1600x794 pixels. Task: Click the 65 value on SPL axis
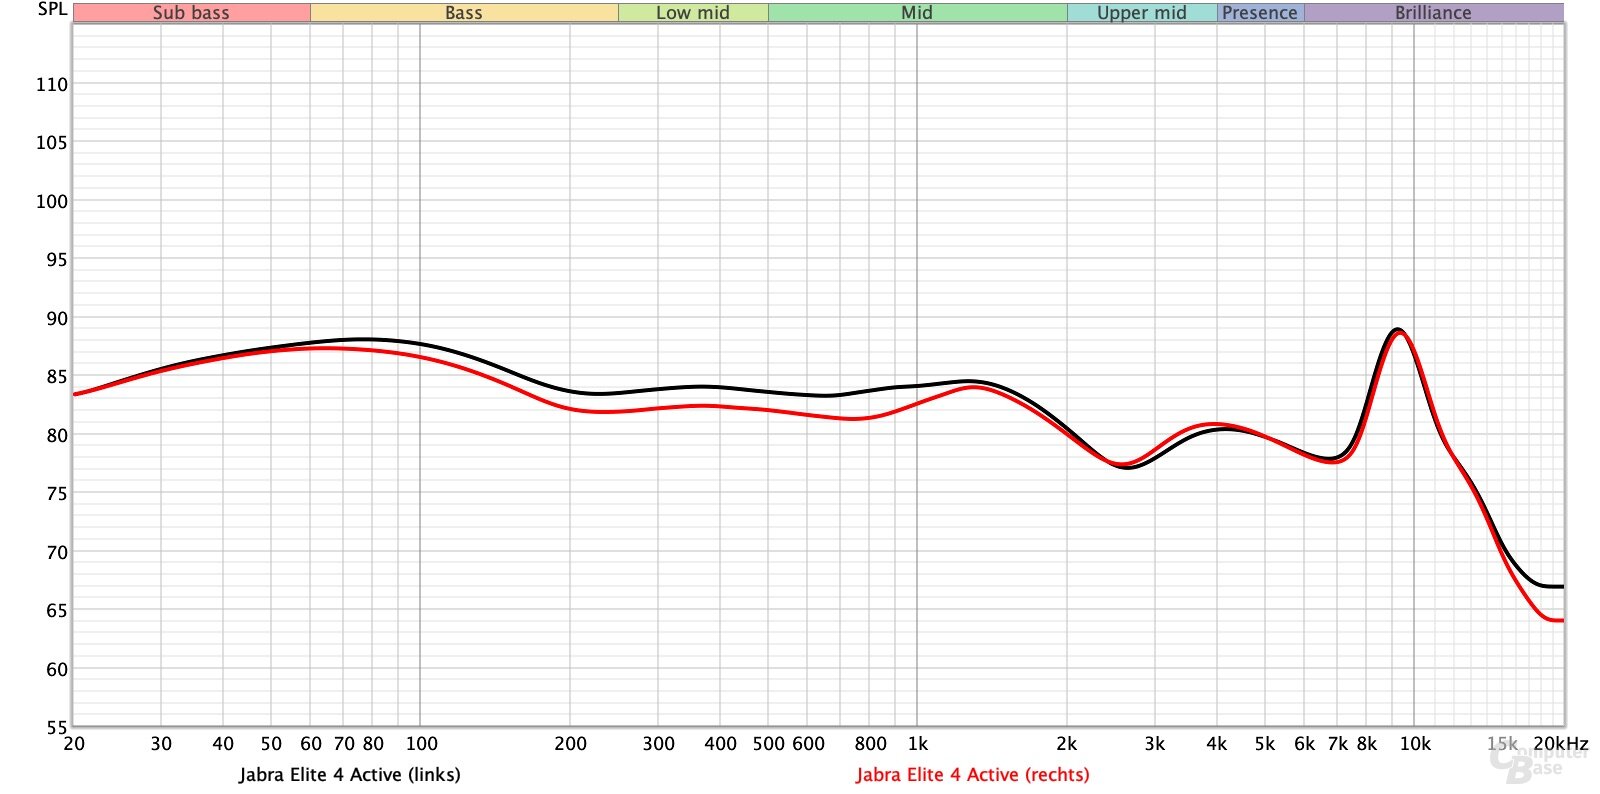click(57, 610)
